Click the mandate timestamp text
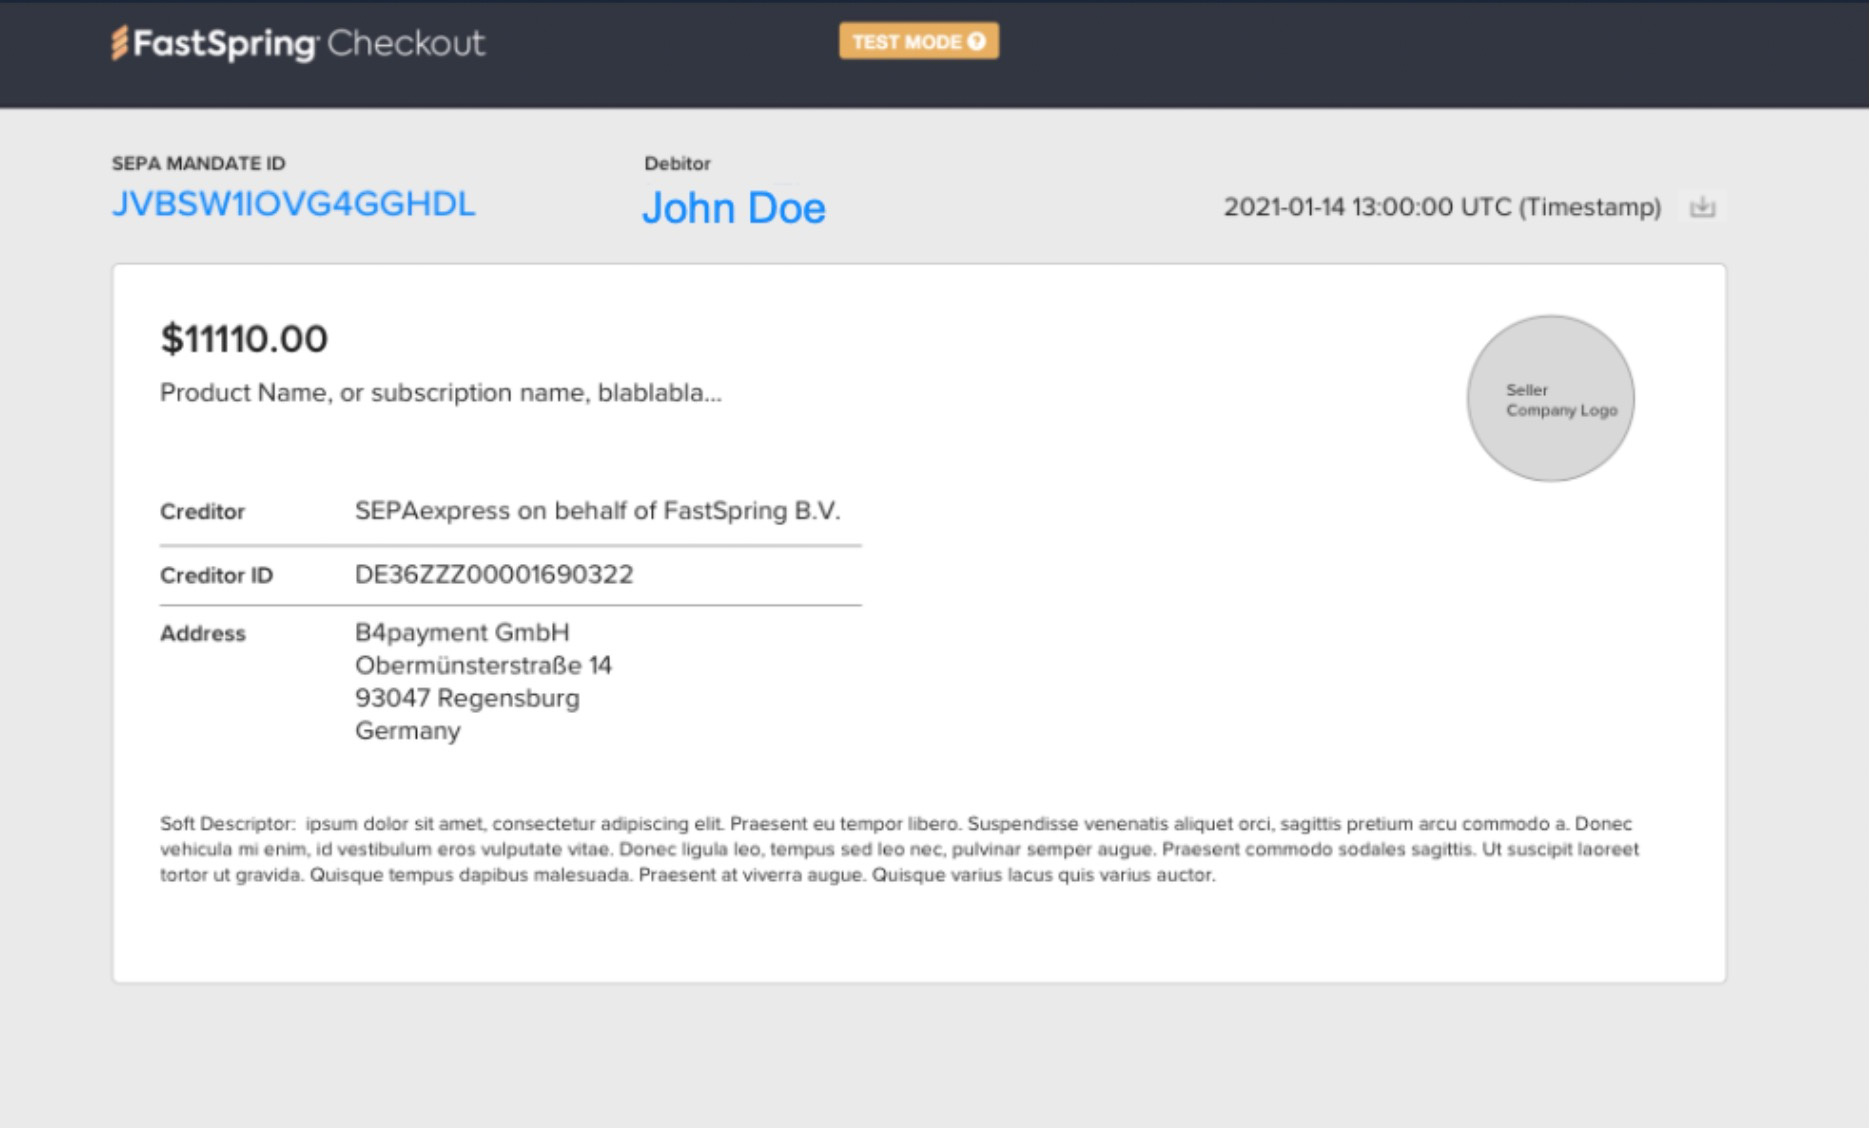The image size is (1870, 1128). pos(1441,207)
